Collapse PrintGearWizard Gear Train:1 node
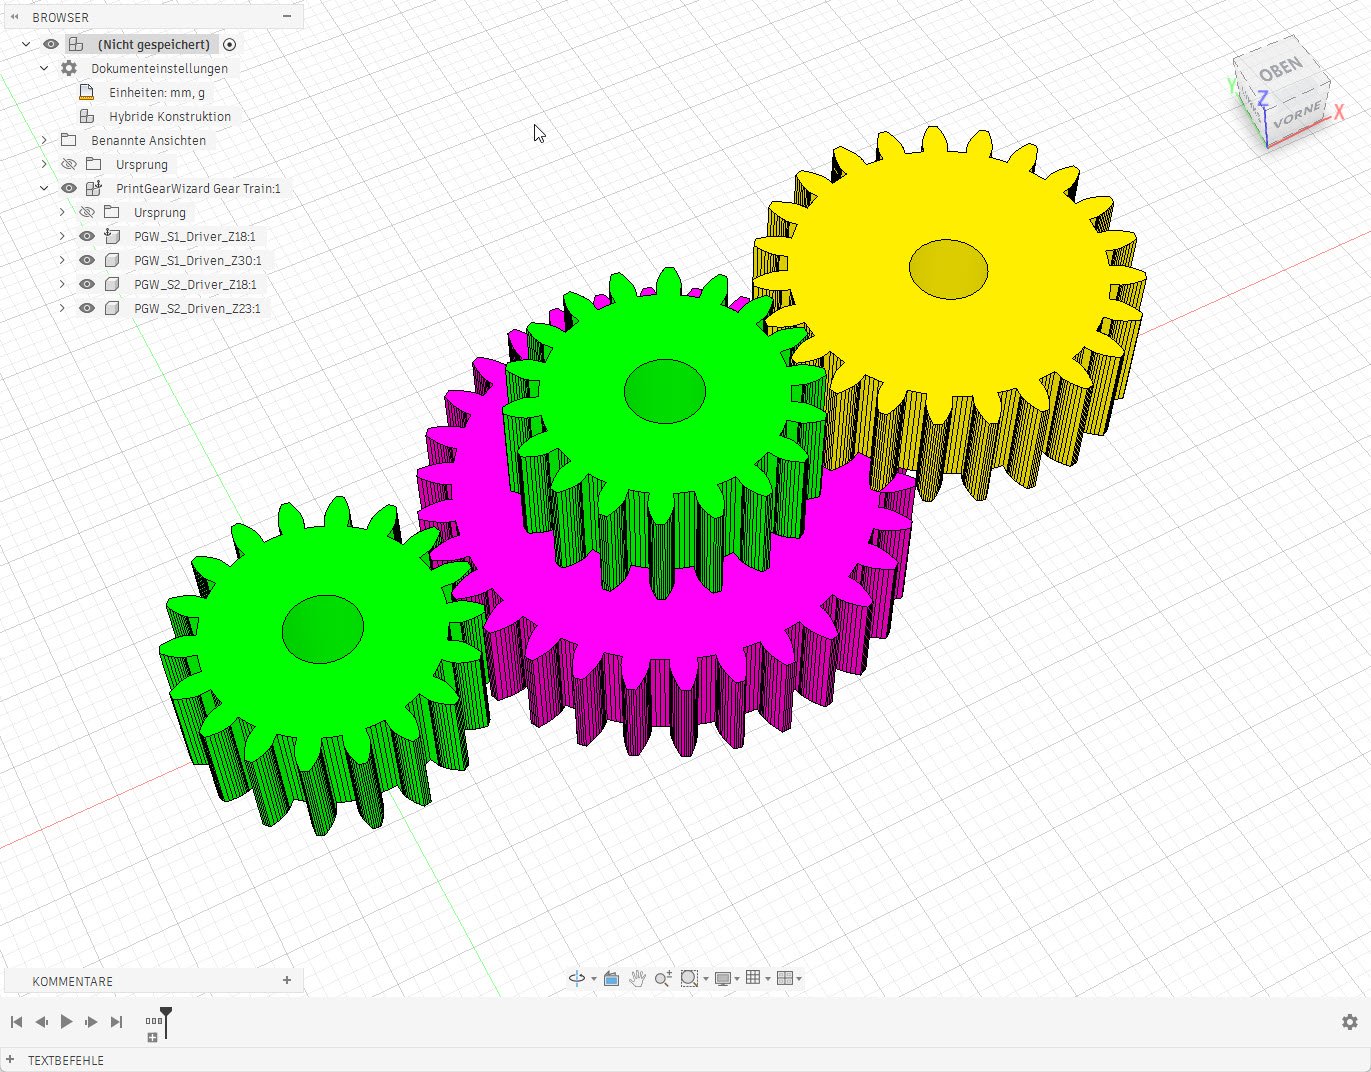The height and width of the screenshot is (1072, 1371). 44,188
